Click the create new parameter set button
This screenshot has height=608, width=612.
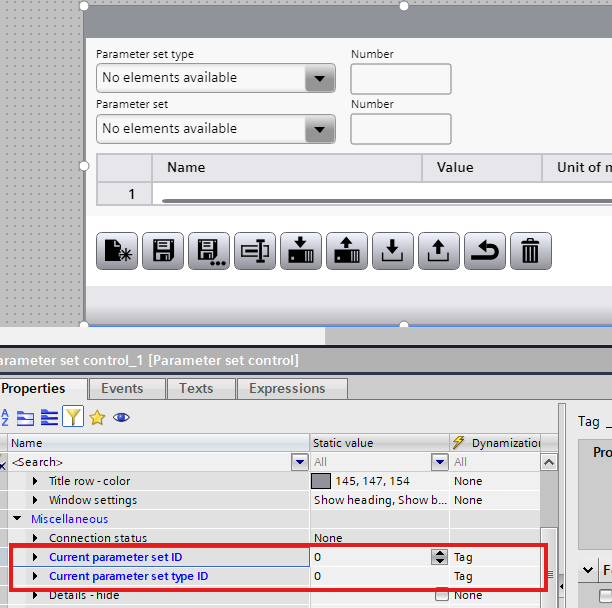point(117,251)
